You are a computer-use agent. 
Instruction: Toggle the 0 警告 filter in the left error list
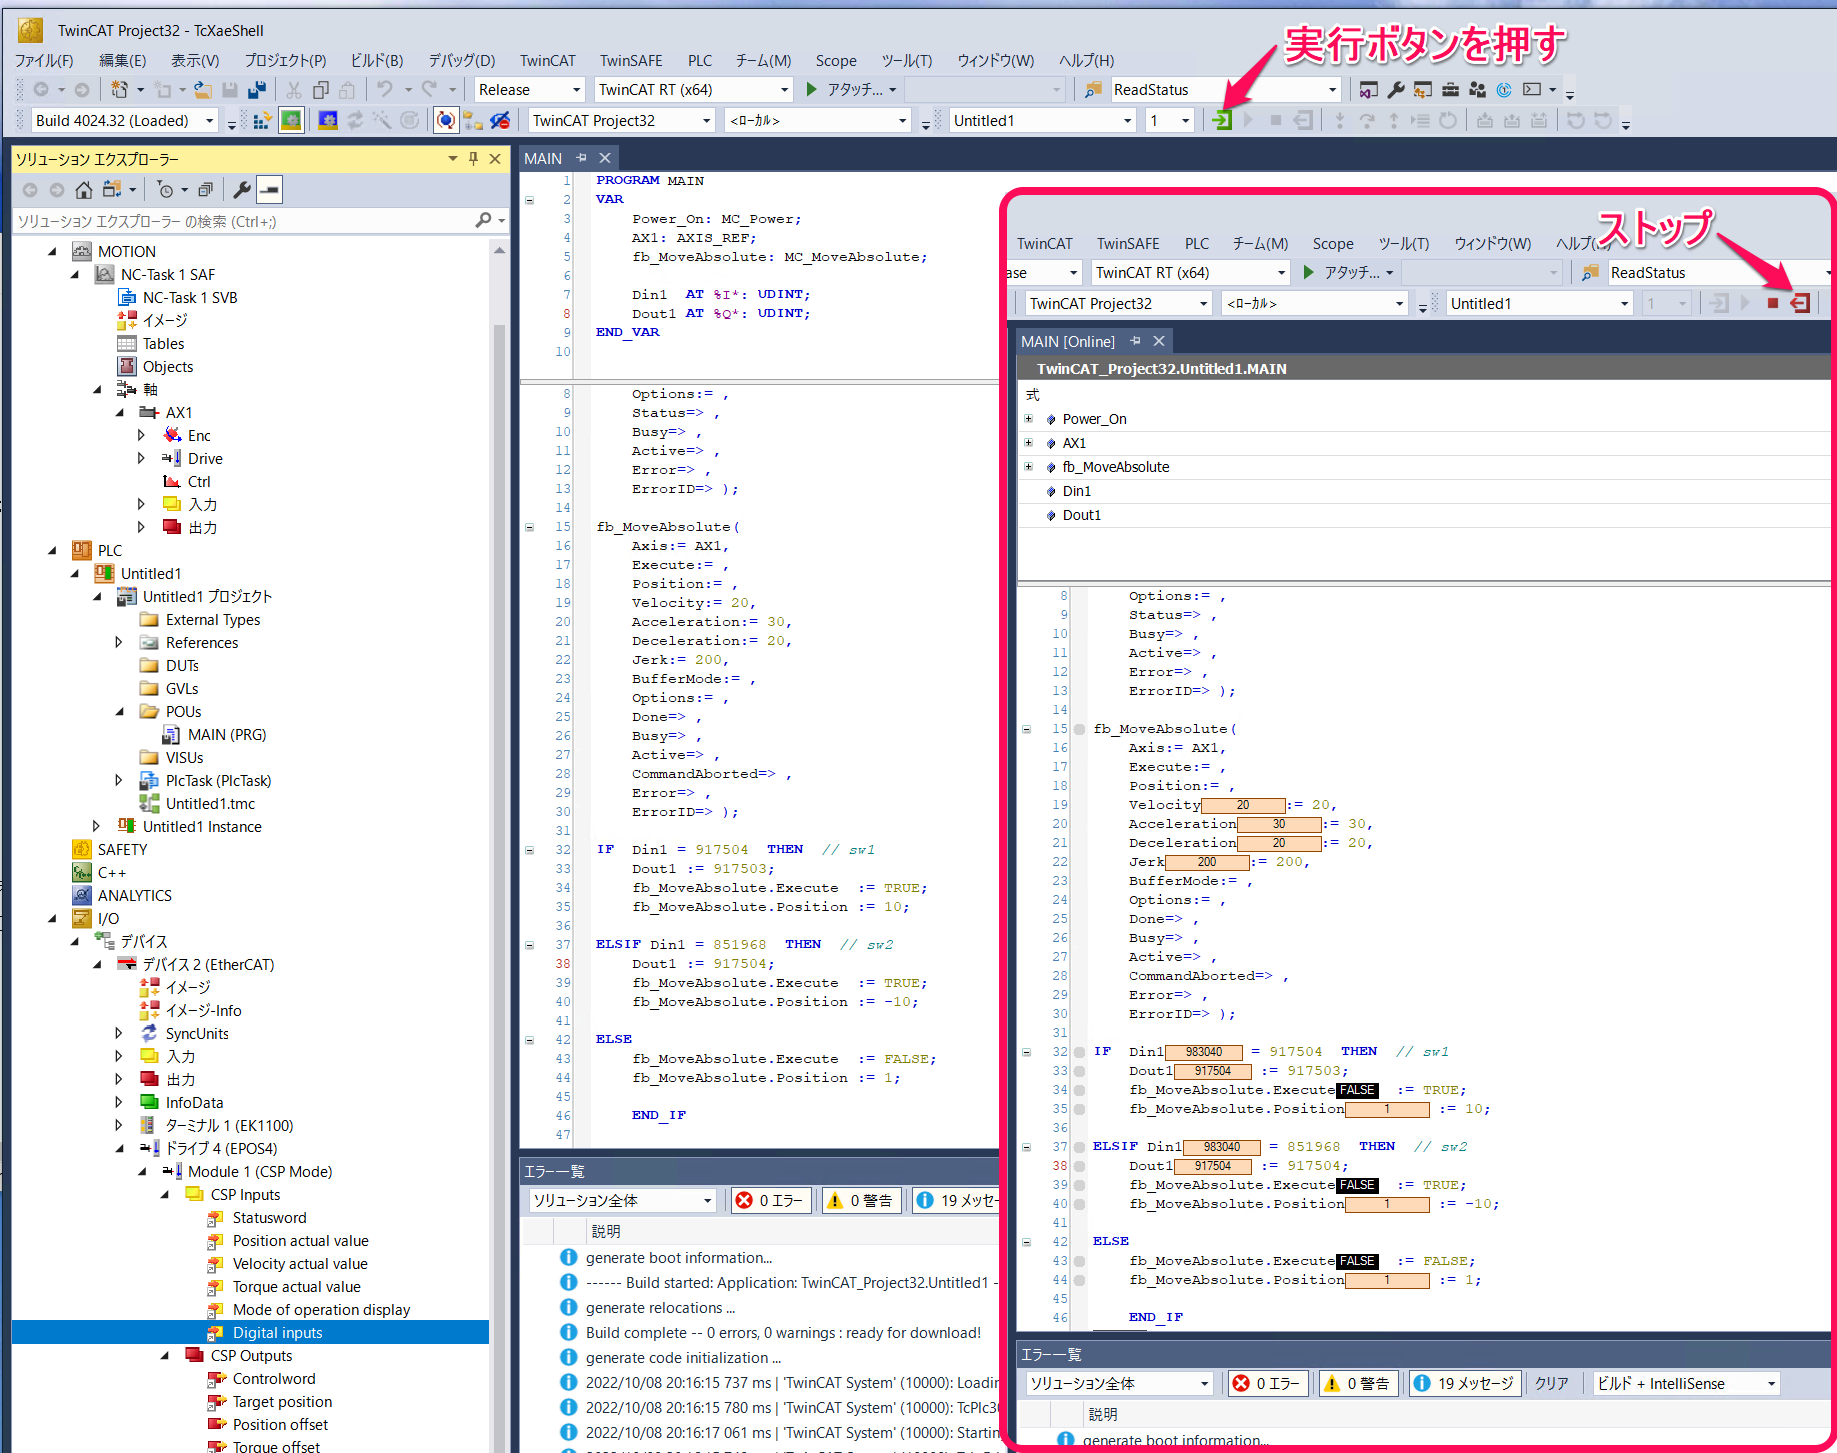pyautogui.click(x=860, y=1201)
